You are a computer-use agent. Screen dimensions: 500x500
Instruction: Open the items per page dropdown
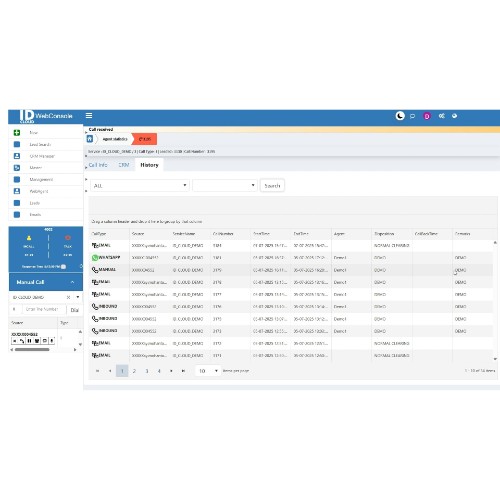tap(208, 371)
